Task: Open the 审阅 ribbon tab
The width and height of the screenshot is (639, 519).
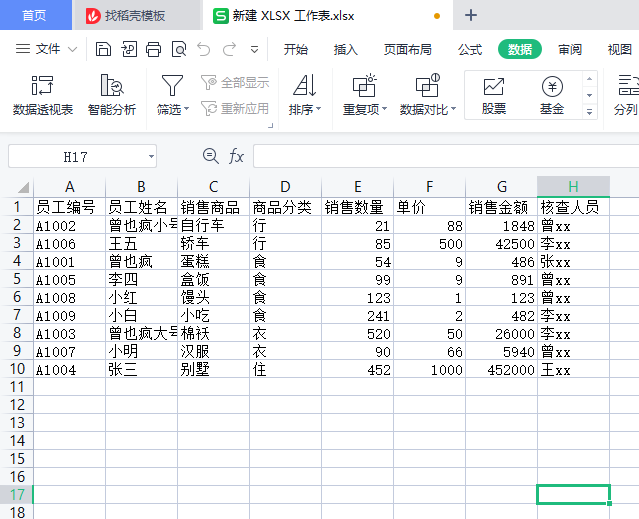Action: click(570, 49)
